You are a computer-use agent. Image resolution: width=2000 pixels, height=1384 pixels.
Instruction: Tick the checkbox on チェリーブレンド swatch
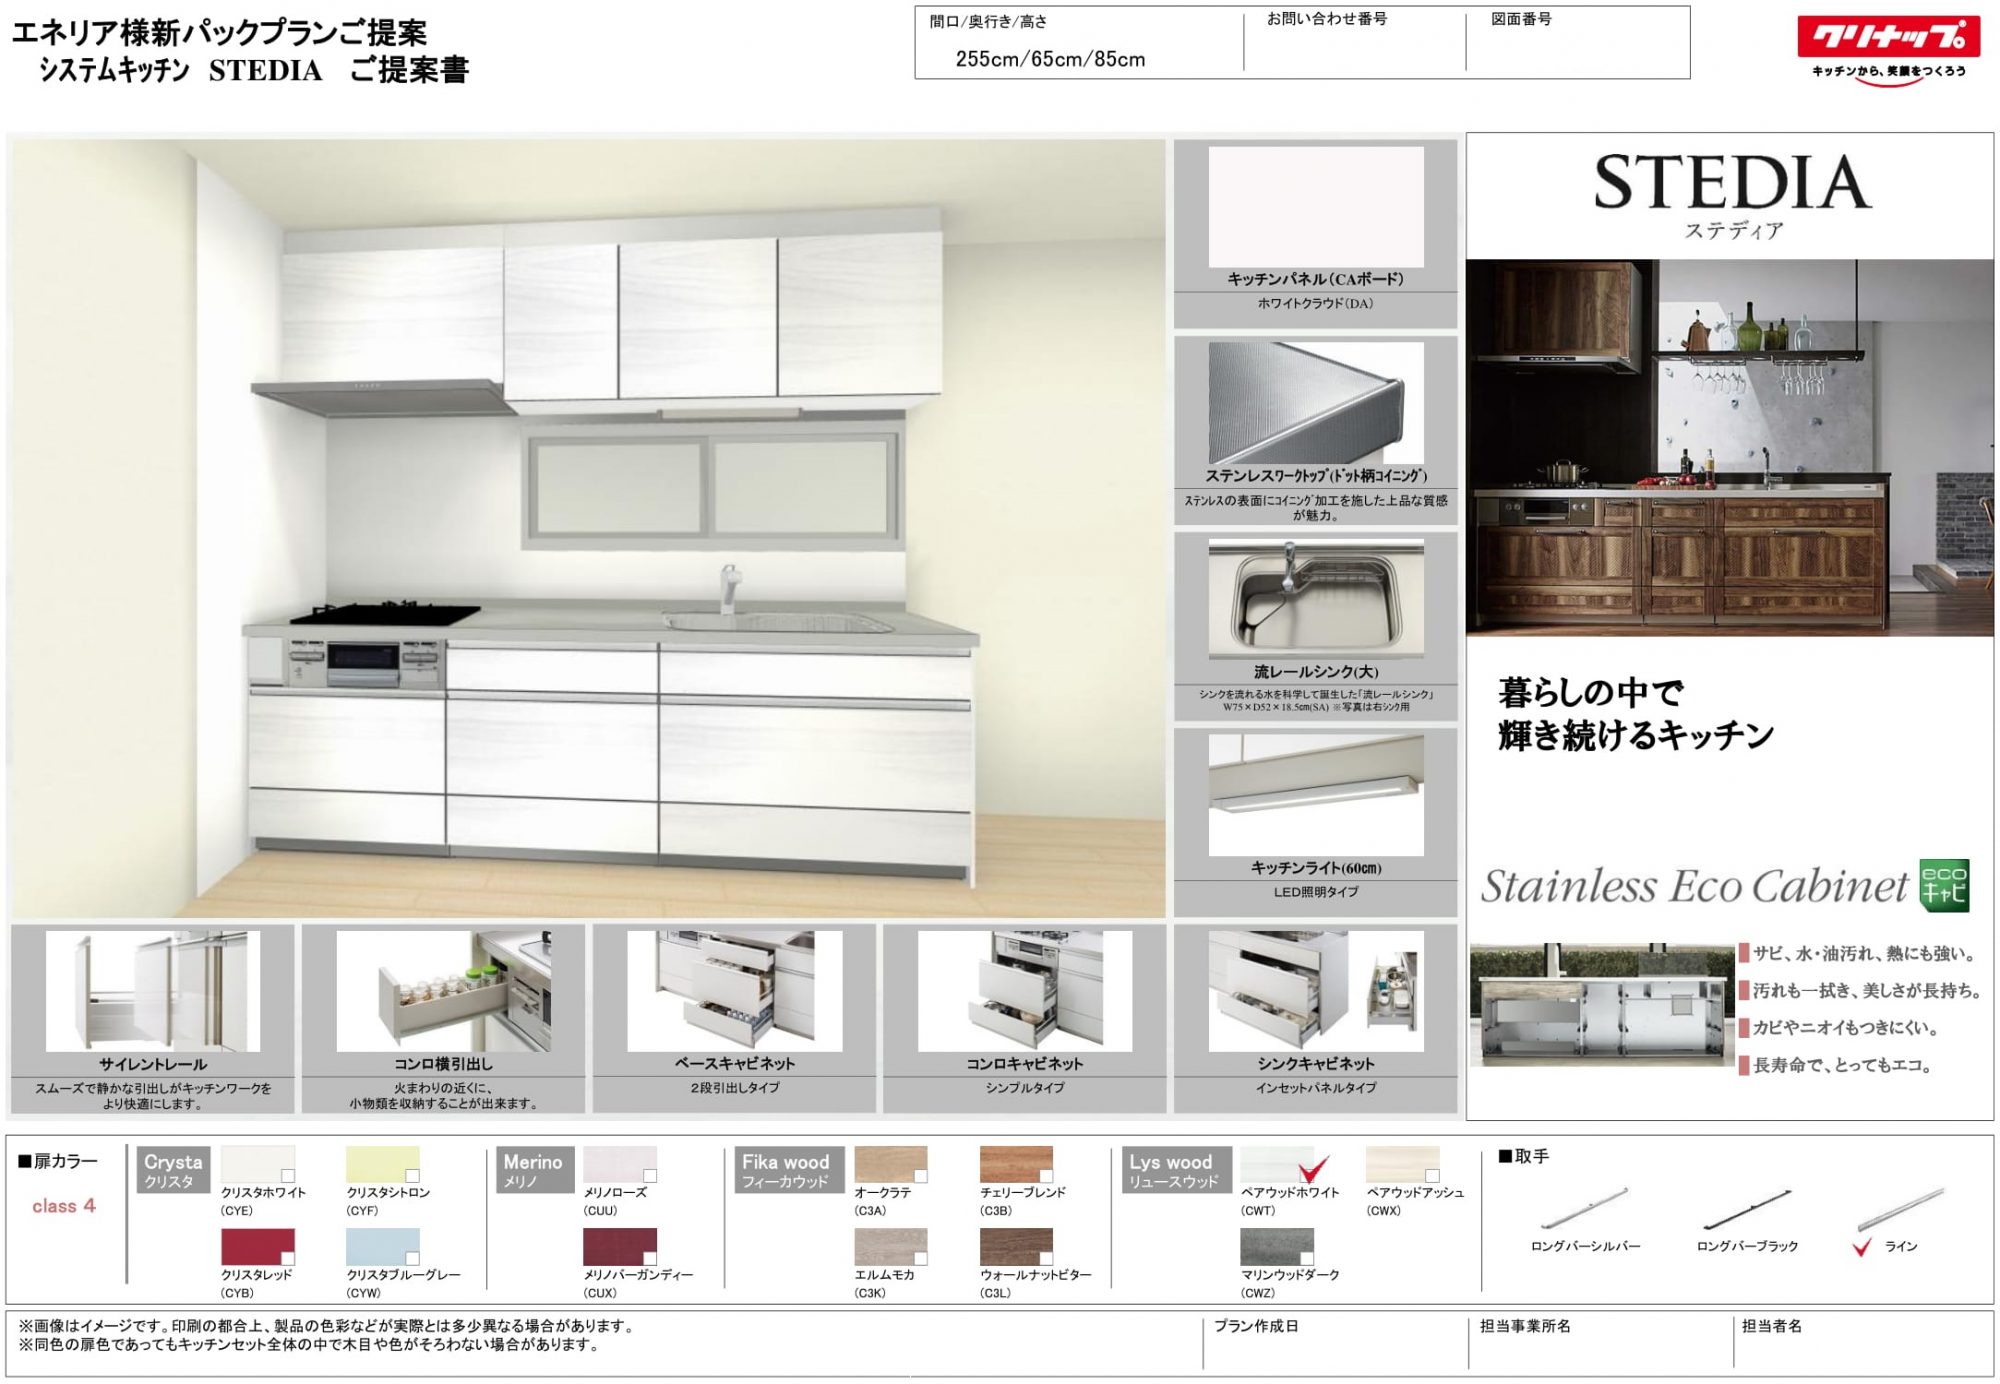(1046, 1176)
